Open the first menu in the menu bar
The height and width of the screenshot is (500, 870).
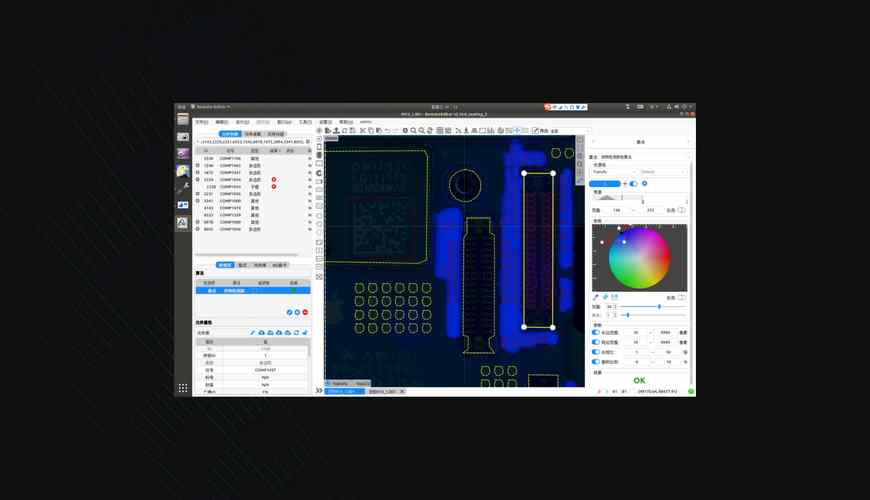[x=201, y=122]
